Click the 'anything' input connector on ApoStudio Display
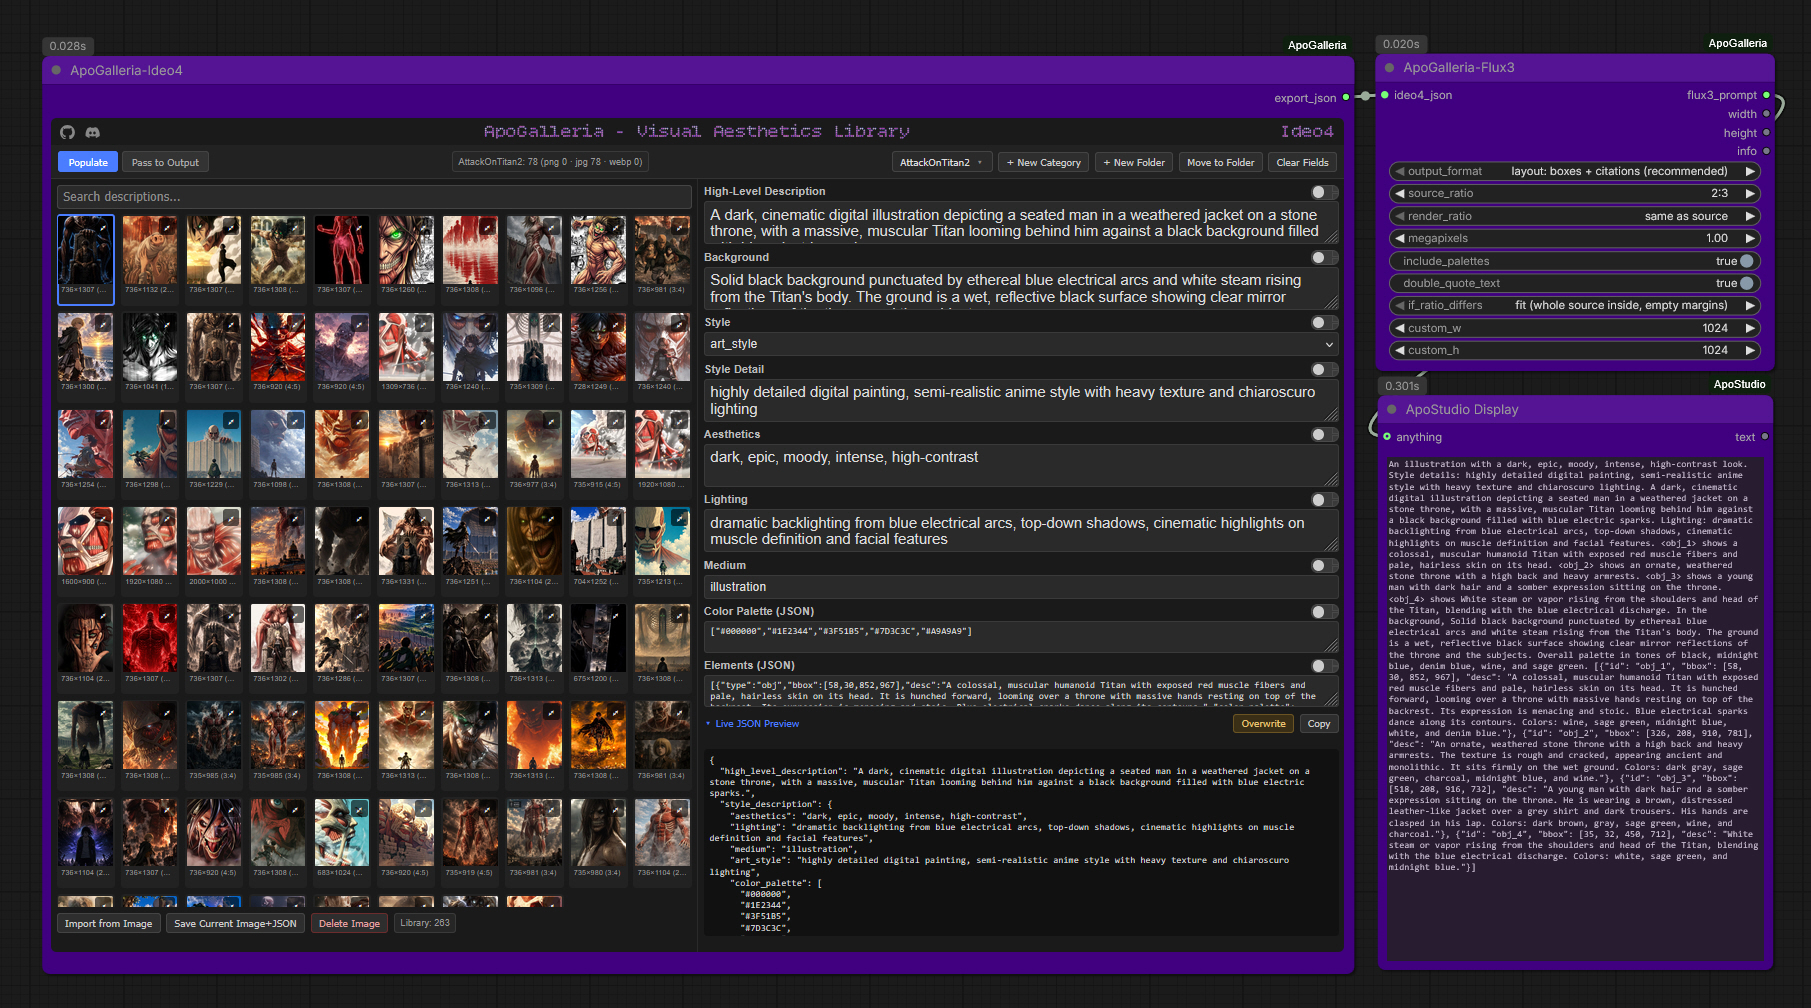This screenshot has height=1008, width=1811. (x=1387, y=436)
